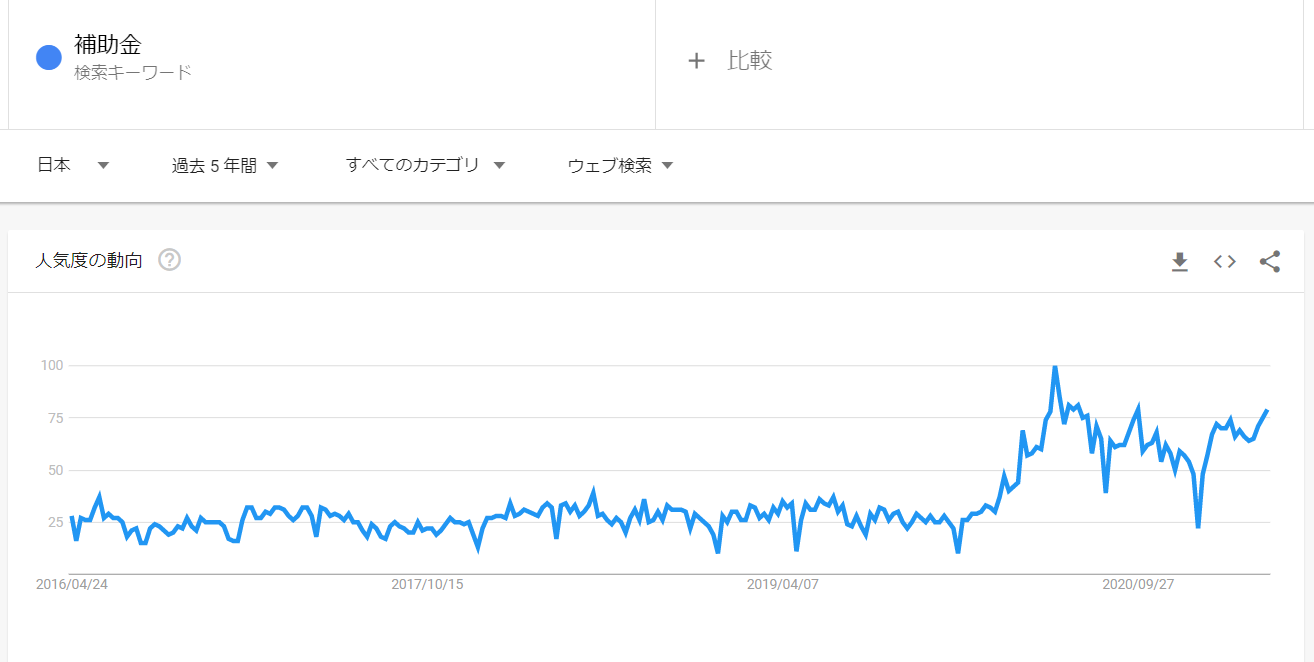Edit the 補助金 search term
Image resolution: width=1314 pixels, height=662 pixels.
[108, 45]
